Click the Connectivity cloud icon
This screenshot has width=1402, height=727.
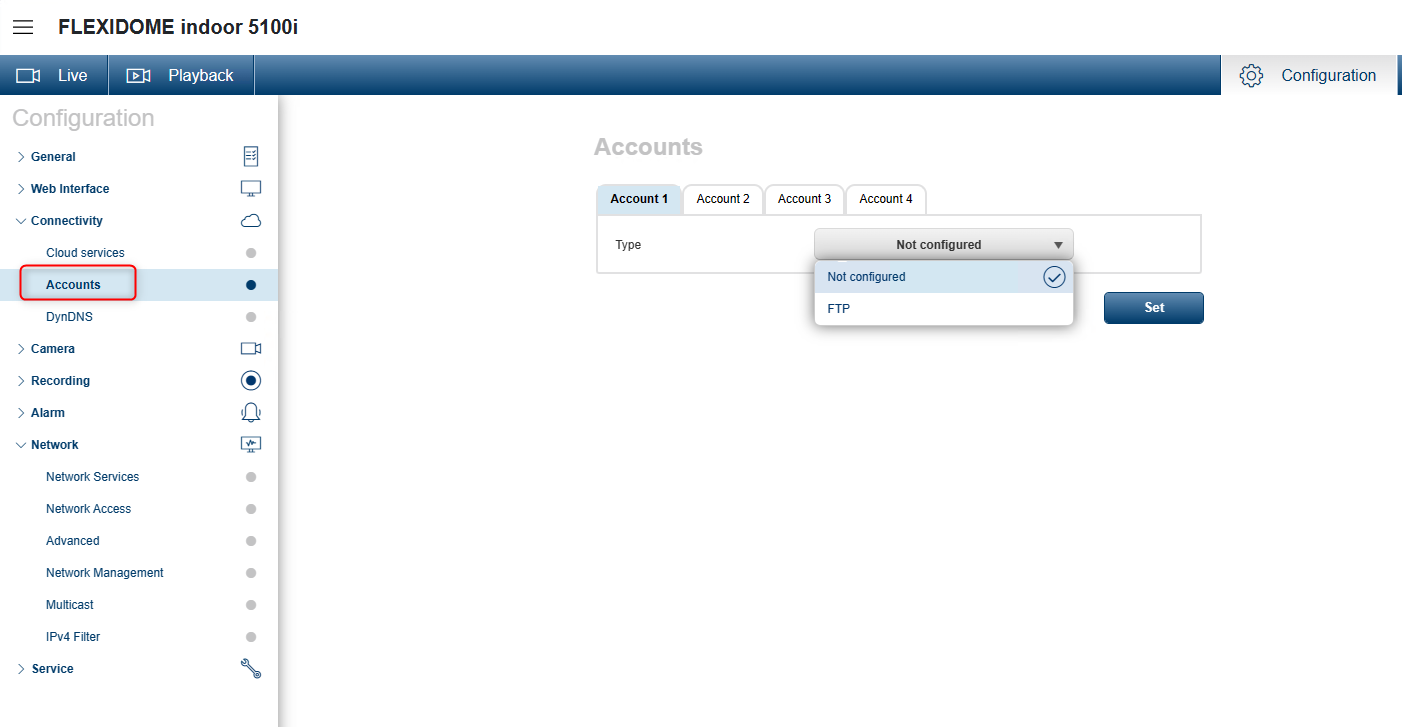click(x=251, y=221)
